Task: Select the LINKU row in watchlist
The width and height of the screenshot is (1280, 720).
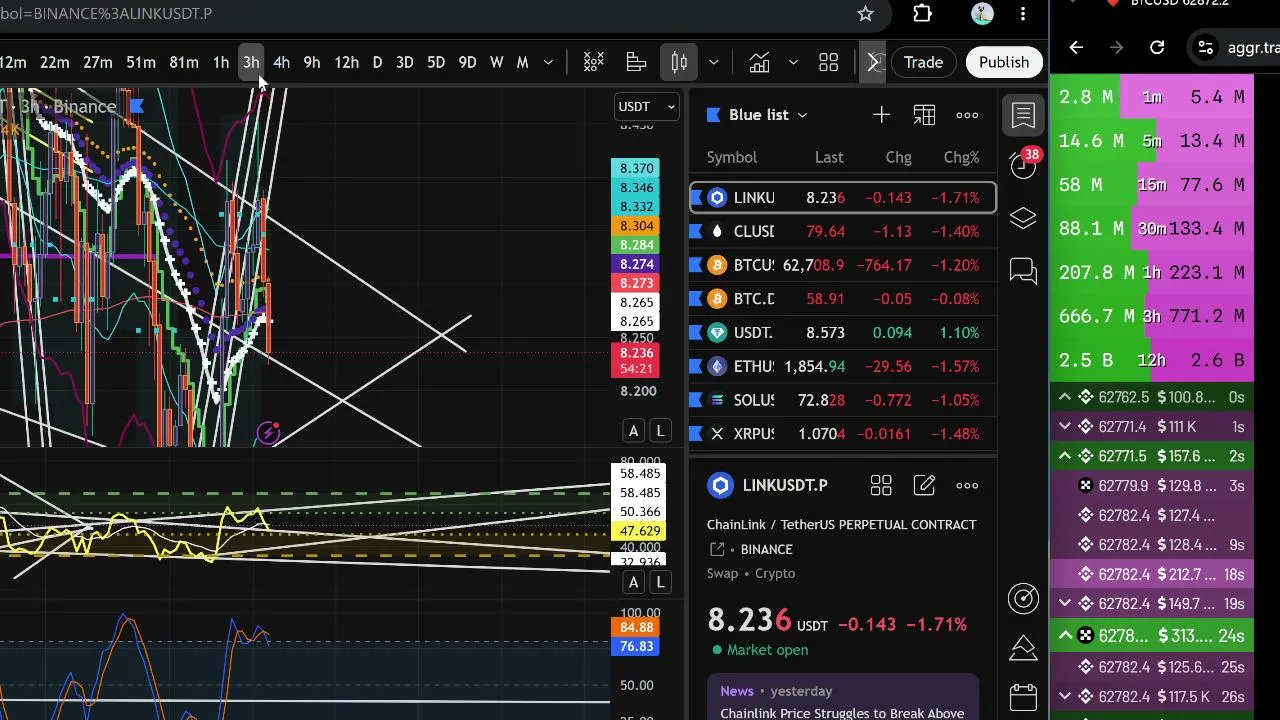Action: 843,198
